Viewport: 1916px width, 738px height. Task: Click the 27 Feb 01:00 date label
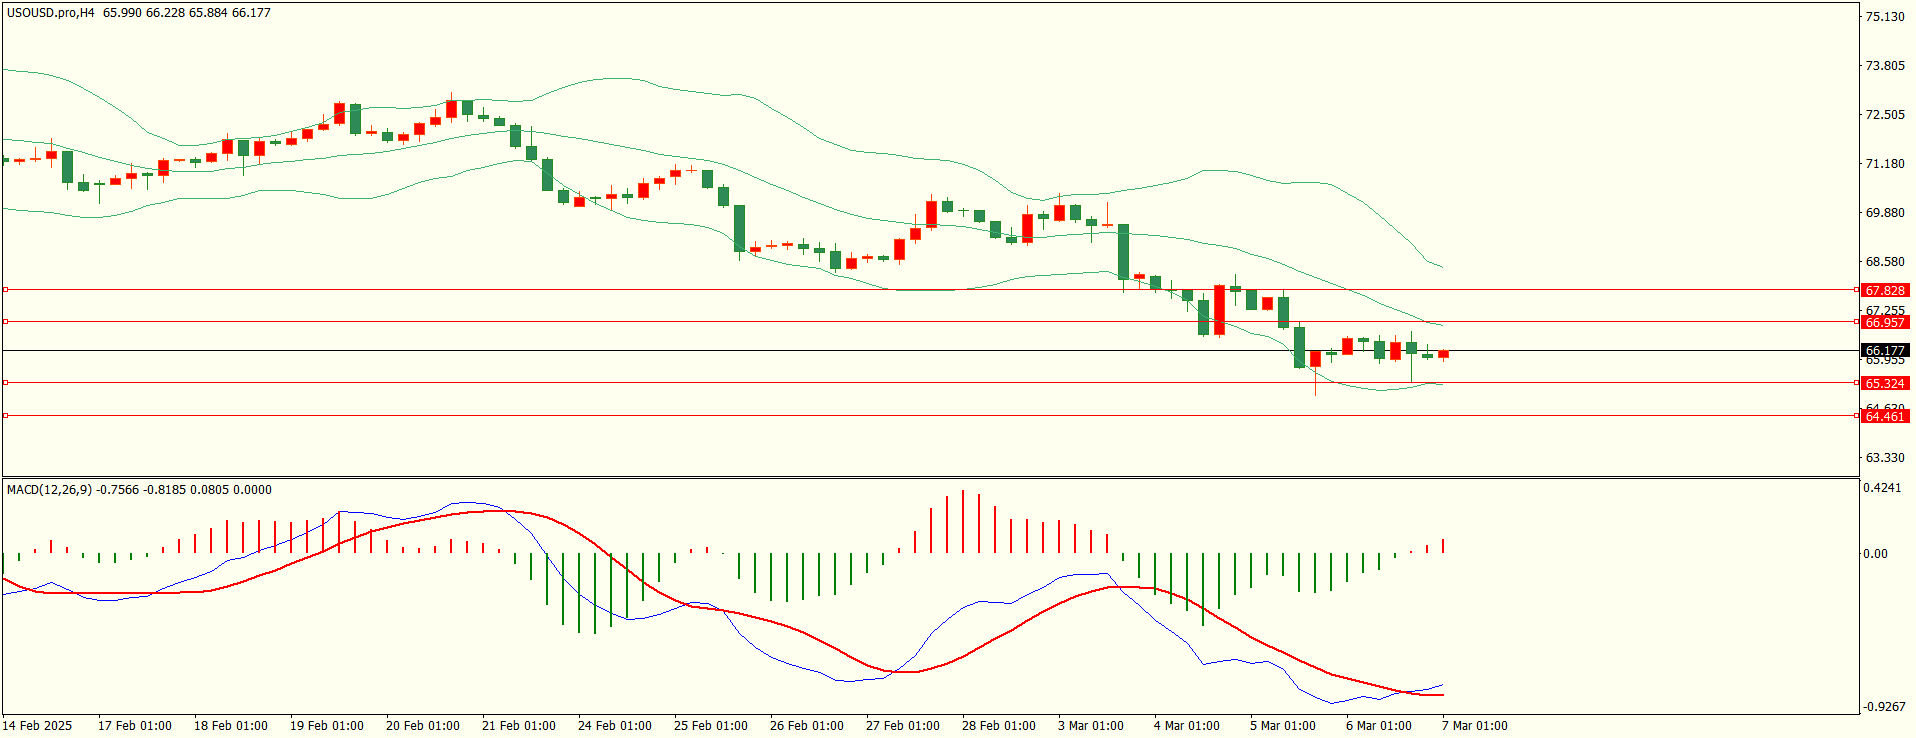coord(902,726)
